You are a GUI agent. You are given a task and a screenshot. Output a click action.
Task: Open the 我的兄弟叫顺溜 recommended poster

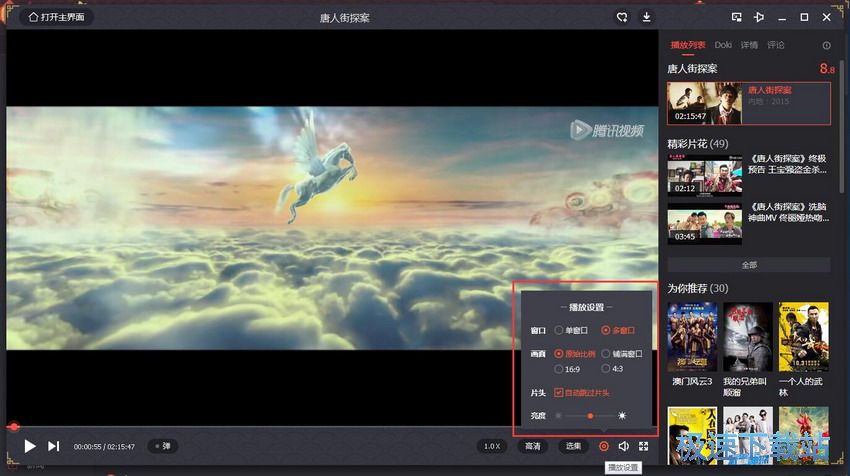click(748, 337)
